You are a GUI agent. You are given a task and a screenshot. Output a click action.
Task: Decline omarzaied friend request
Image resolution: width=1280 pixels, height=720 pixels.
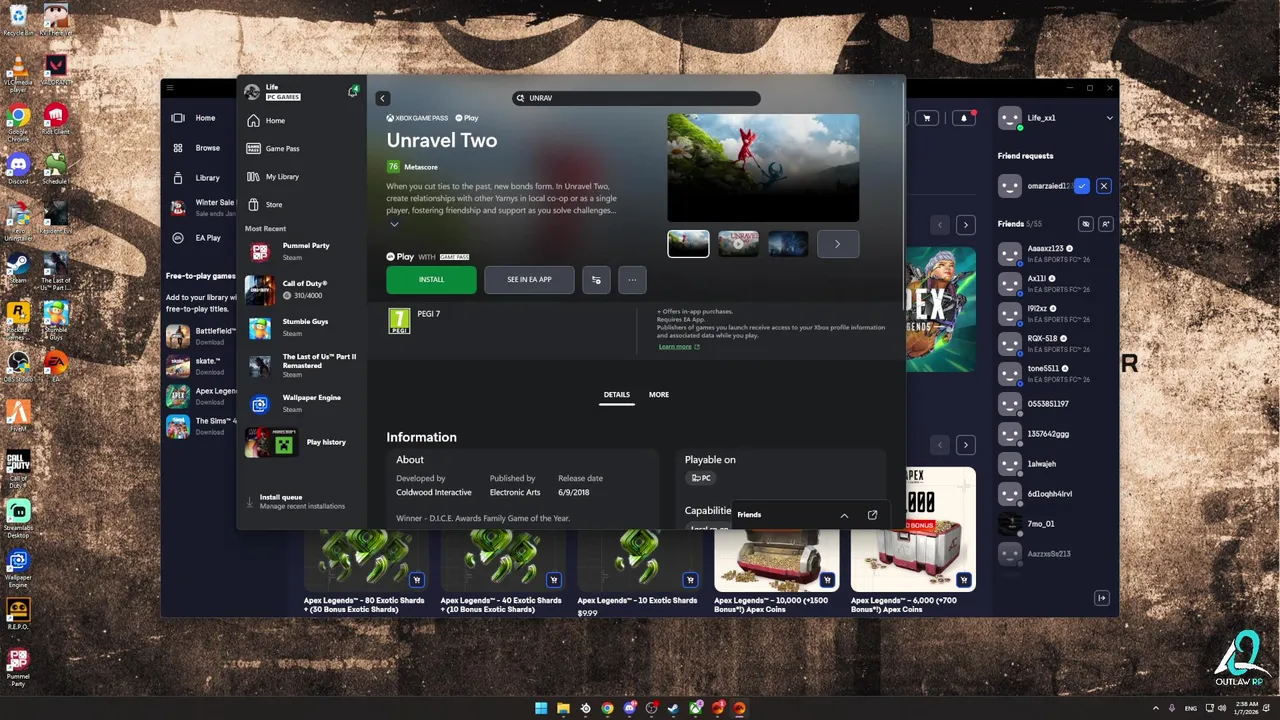[x=1104, y=186]
